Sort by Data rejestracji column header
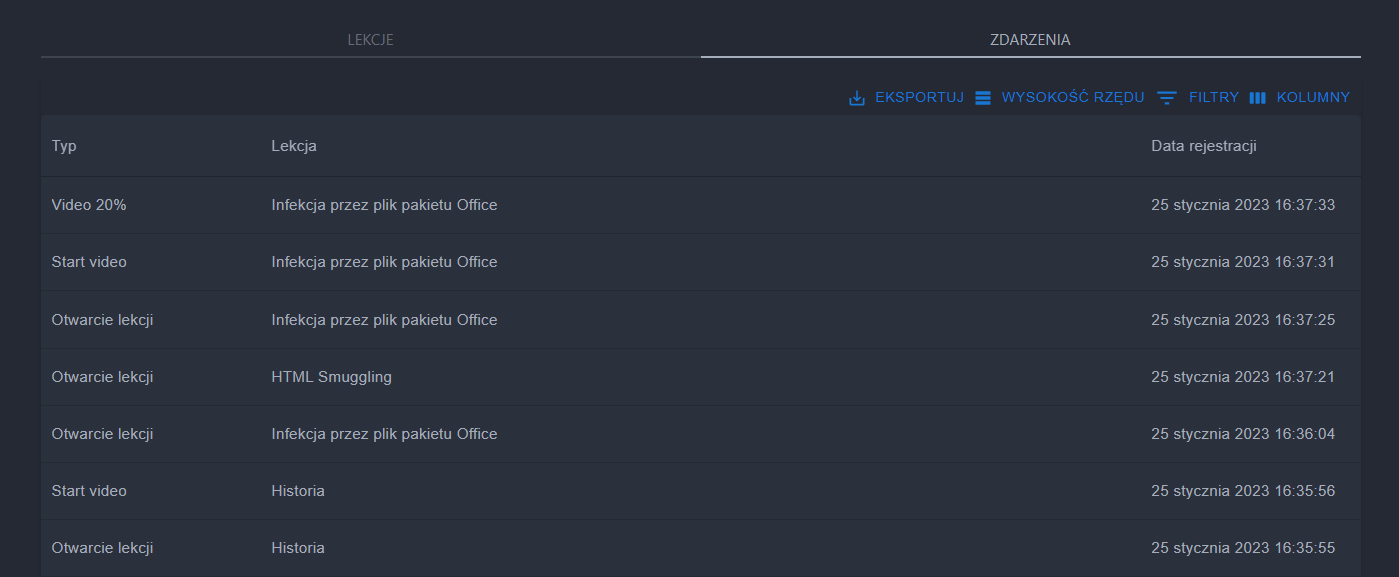Image resolution: width=1399 pixels, height=577 pixels. (1204, 146)
